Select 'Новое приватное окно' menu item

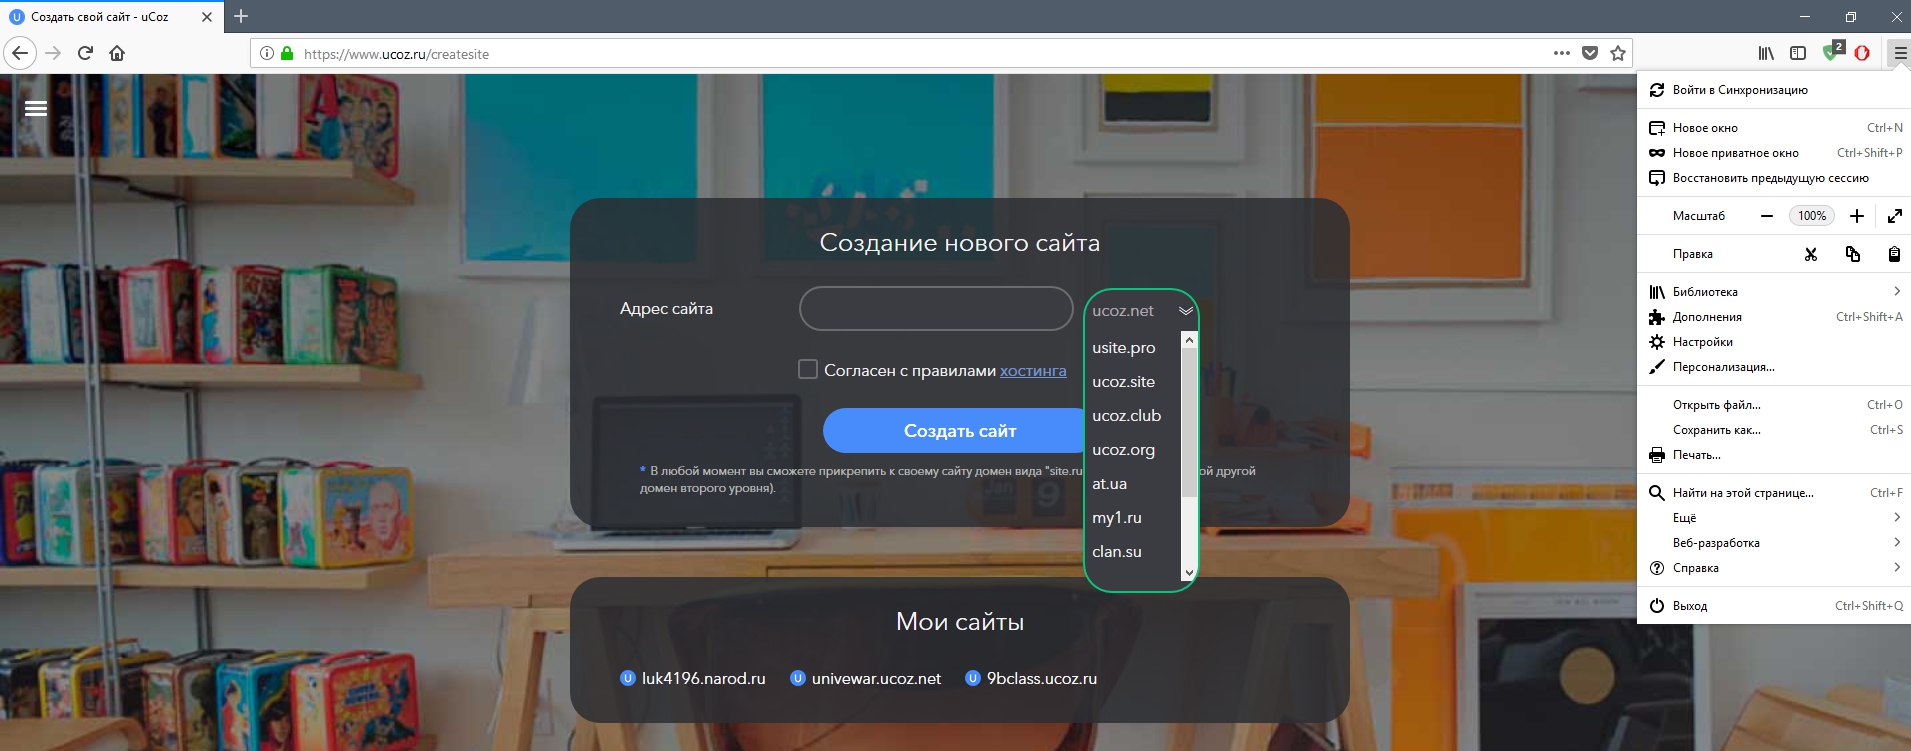pyautogui.click(x=1774, y=153)
